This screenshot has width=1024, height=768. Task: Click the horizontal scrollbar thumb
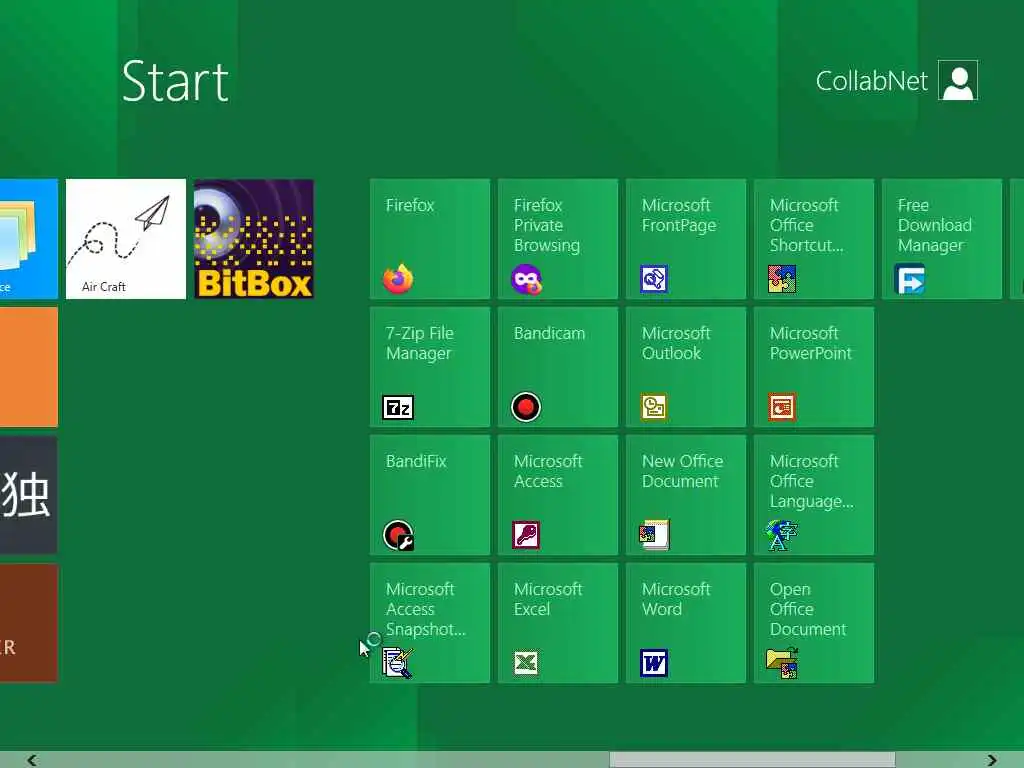pyautogui.click(x=752, y=760)
